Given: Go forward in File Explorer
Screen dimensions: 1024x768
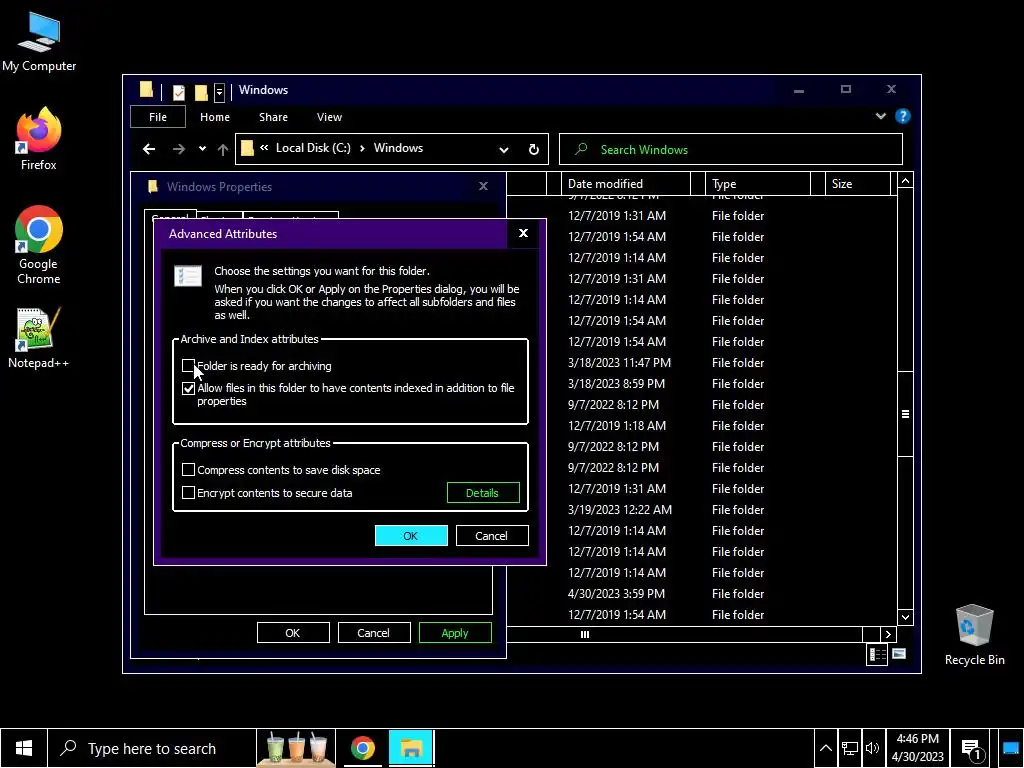Looking at the screenshot, I should click(x=178, y=149).
